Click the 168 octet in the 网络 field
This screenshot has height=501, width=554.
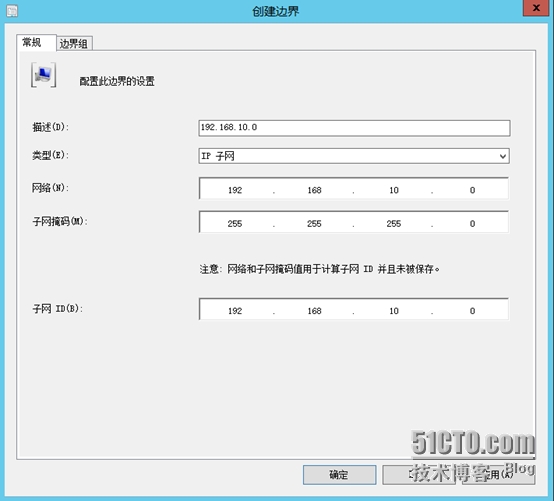click(314, 190)
